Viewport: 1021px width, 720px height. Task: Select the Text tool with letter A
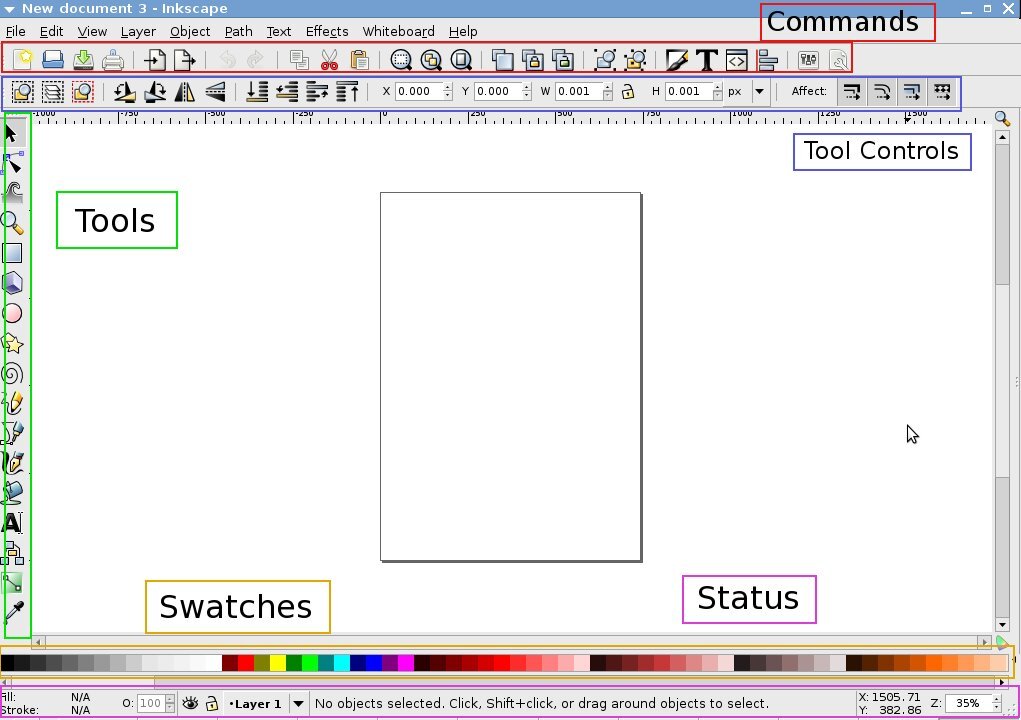12,523
